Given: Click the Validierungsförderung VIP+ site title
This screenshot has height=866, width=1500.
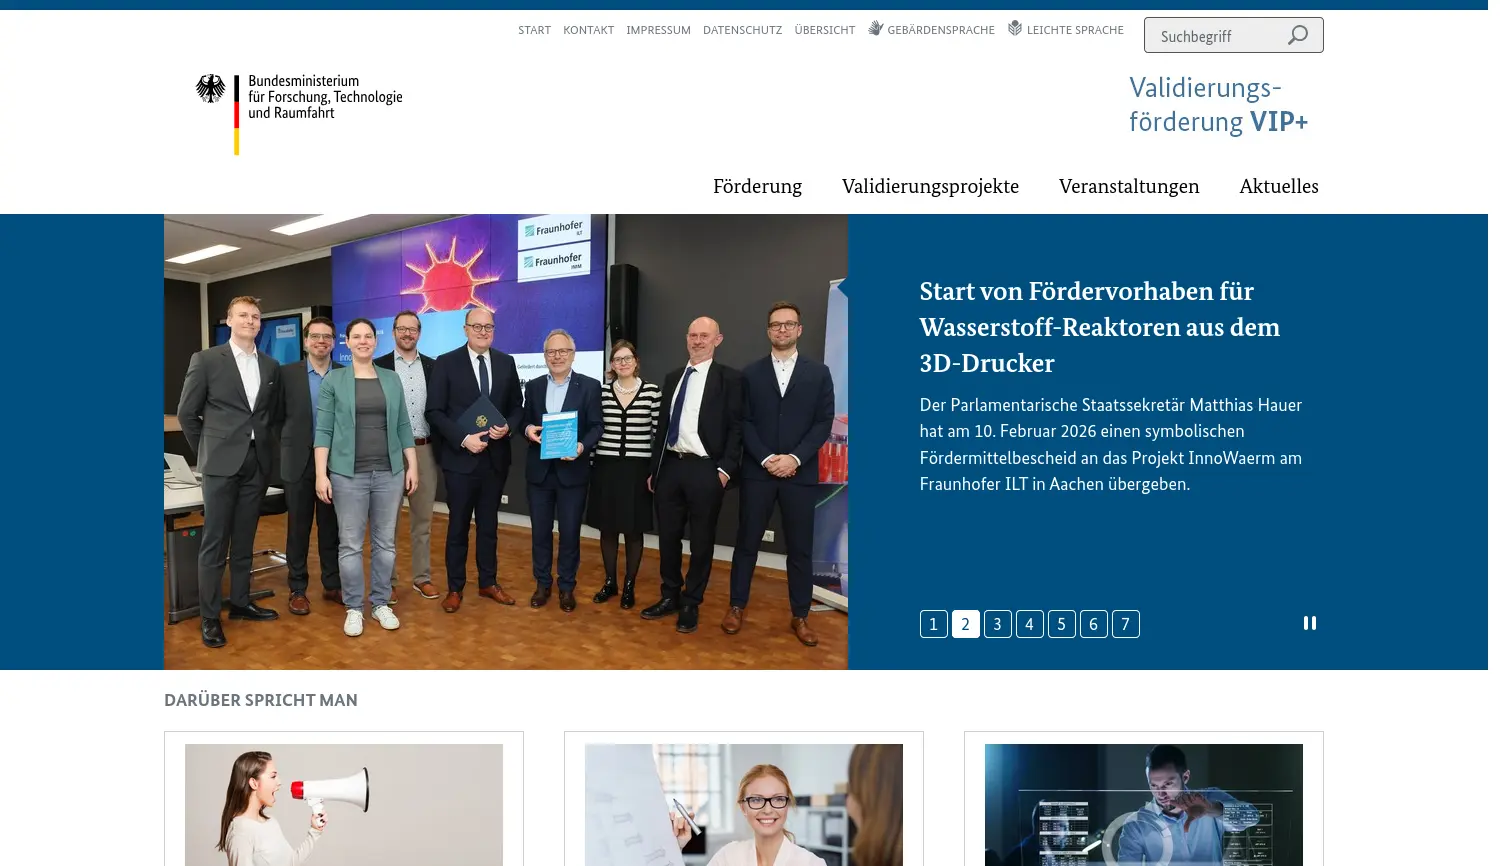Looking at the screenshot, I should [x=1218, y=104].
